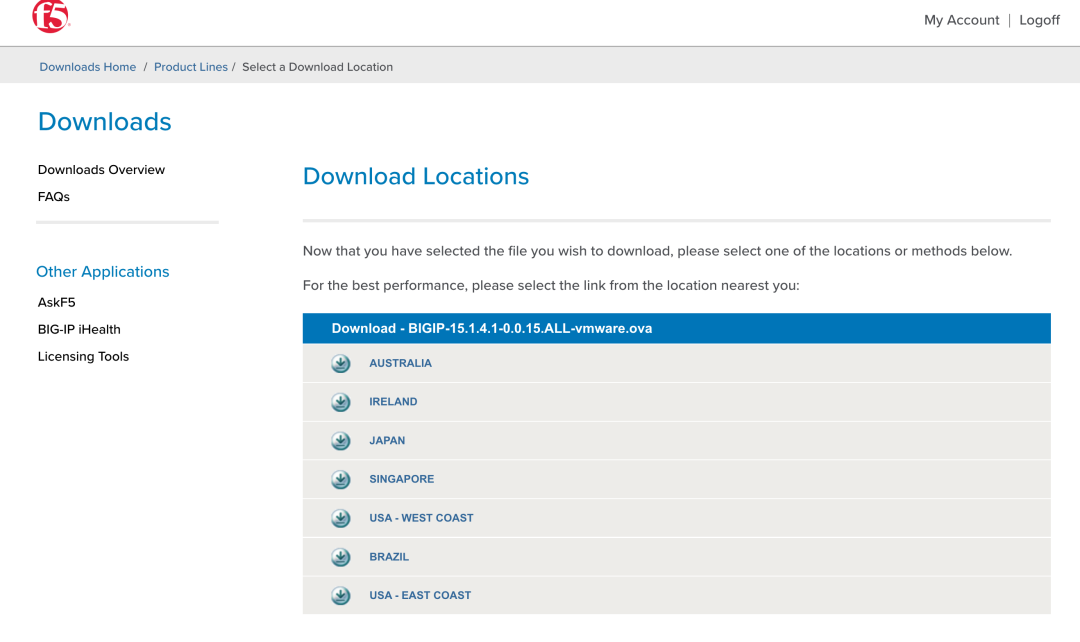This screenshot has width=1080, height=642.
Task: Click the download icon next to Japan
Action: point(340,440)
